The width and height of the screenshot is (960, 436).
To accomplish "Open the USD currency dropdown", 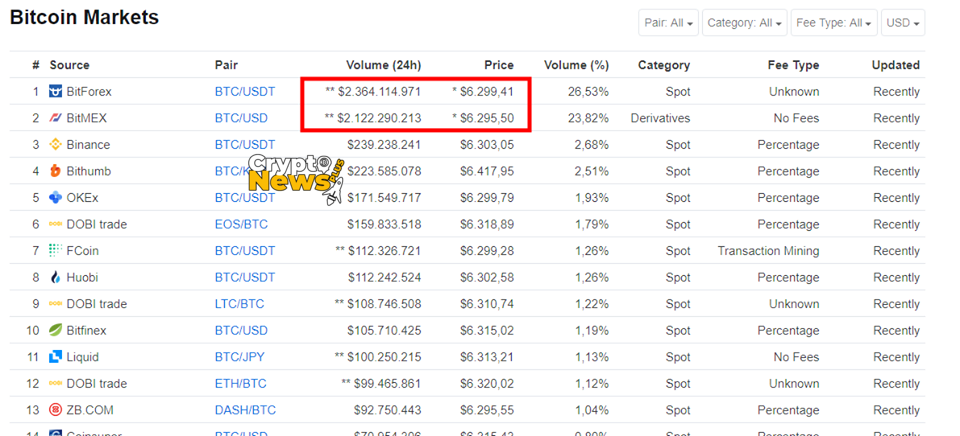I will click(903, 23).
